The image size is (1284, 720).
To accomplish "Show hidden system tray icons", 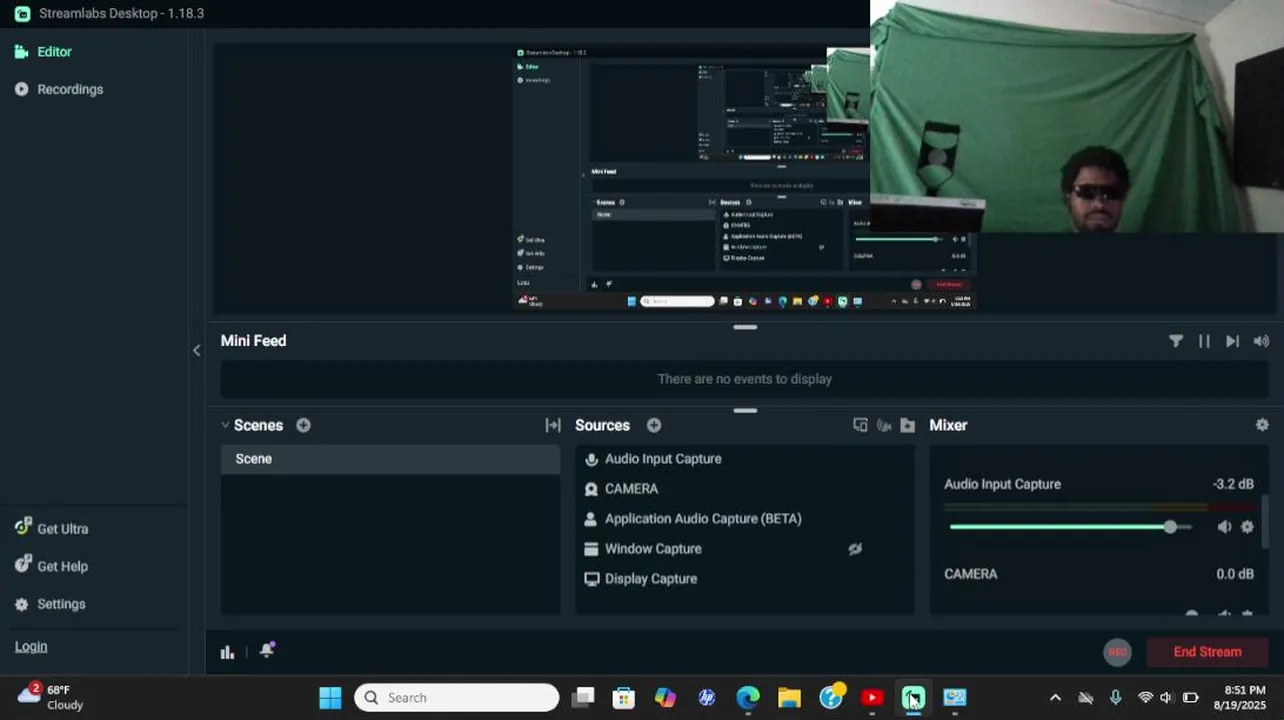I will [1054, 698].
